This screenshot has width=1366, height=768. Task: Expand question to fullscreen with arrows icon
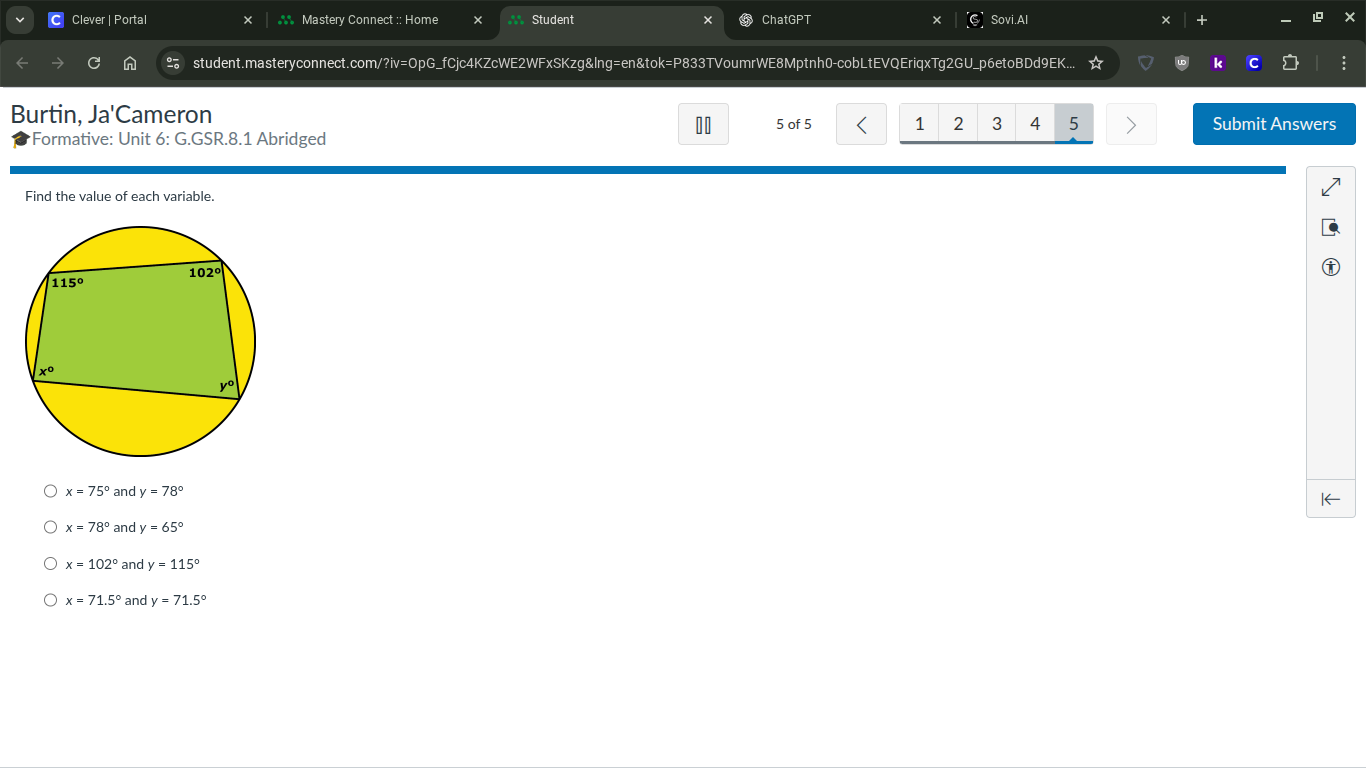click(1330, 188)
